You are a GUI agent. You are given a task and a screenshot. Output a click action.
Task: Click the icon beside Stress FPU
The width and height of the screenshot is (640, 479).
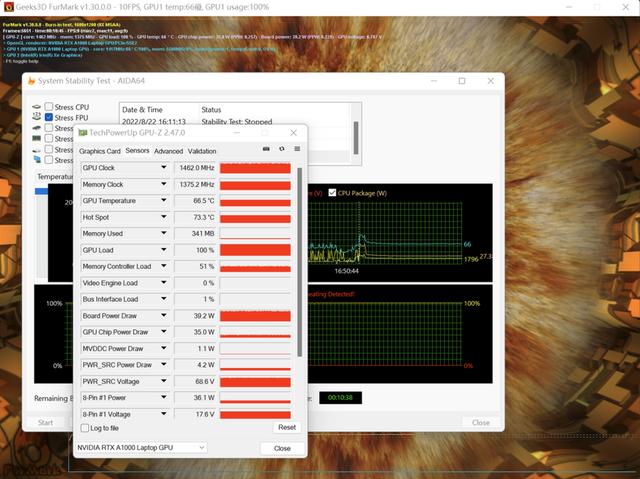click(x=37, y=117)
